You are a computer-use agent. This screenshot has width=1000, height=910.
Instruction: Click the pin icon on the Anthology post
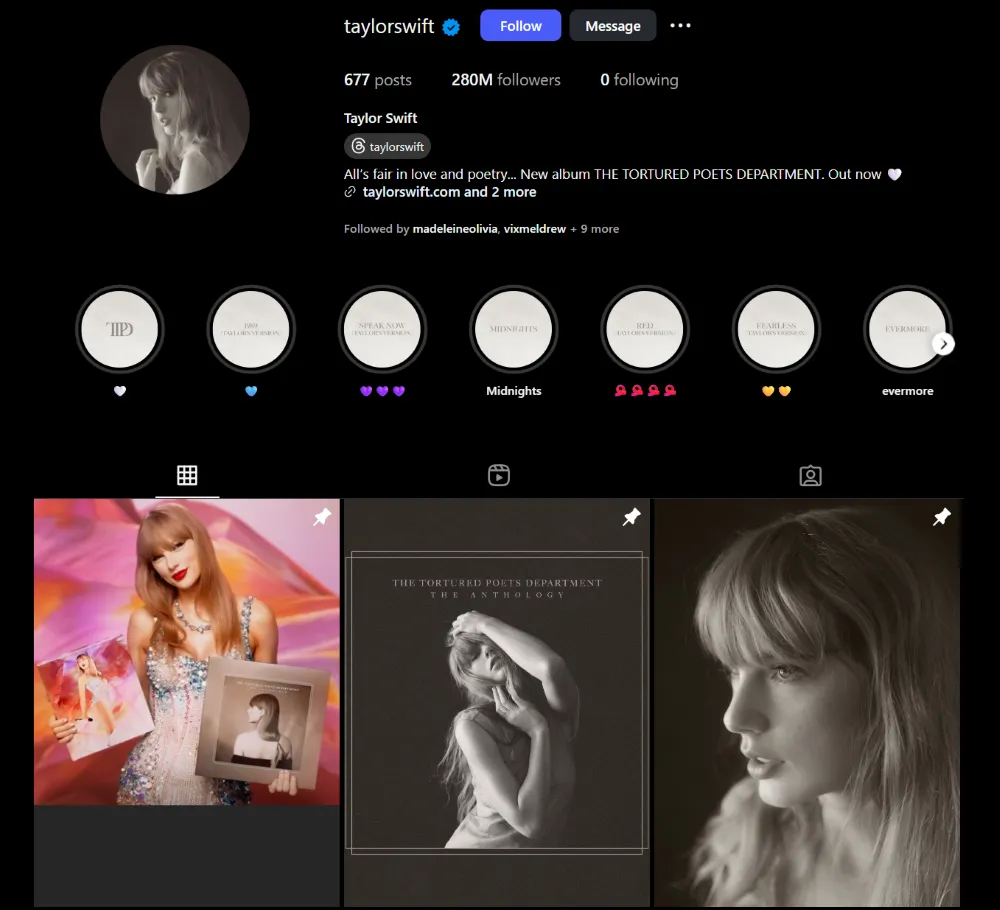631,517
